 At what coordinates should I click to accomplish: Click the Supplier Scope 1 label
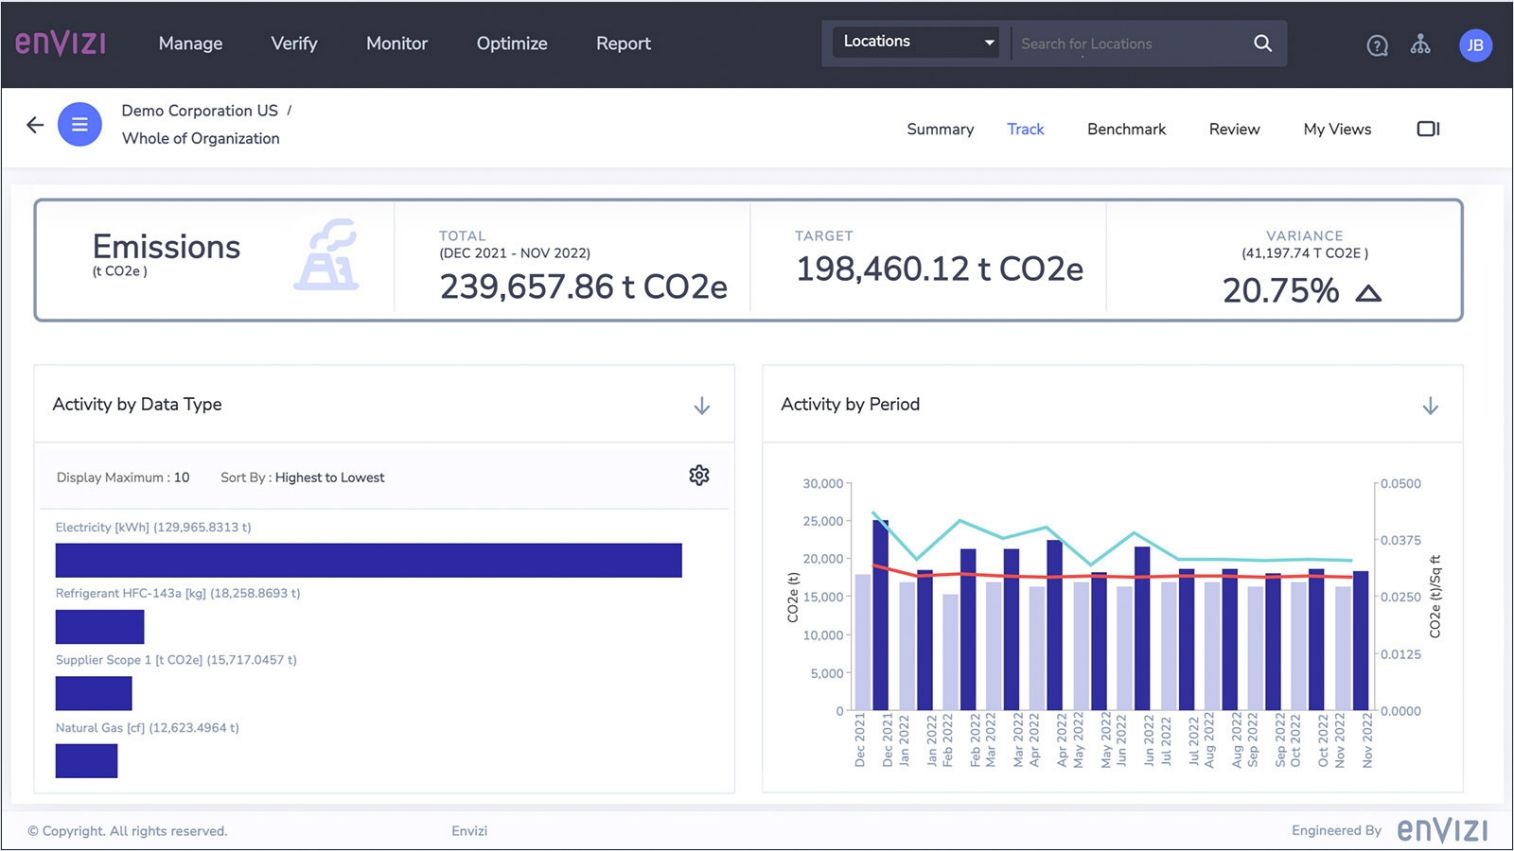(x=176, y=660)
